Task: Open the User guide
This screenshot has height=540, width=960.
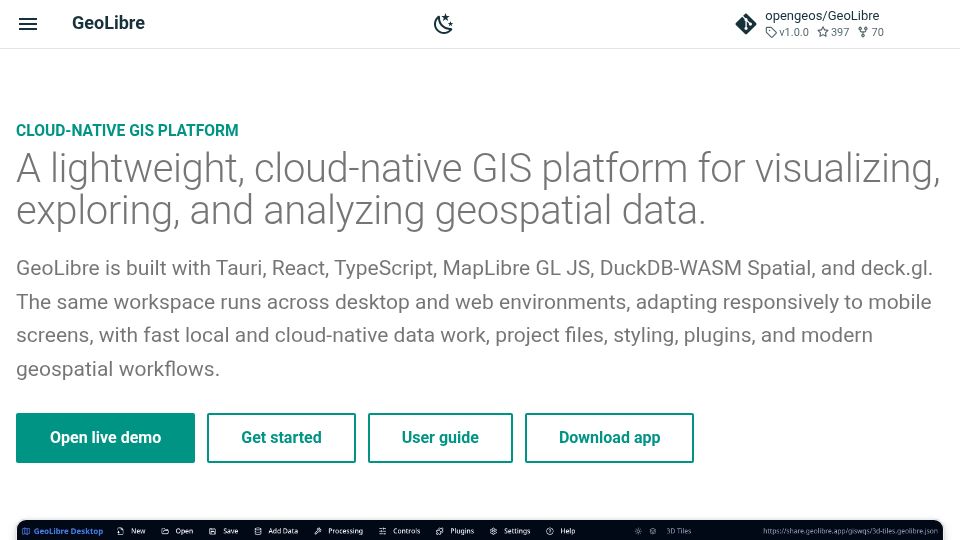Action: pos(440,438)
